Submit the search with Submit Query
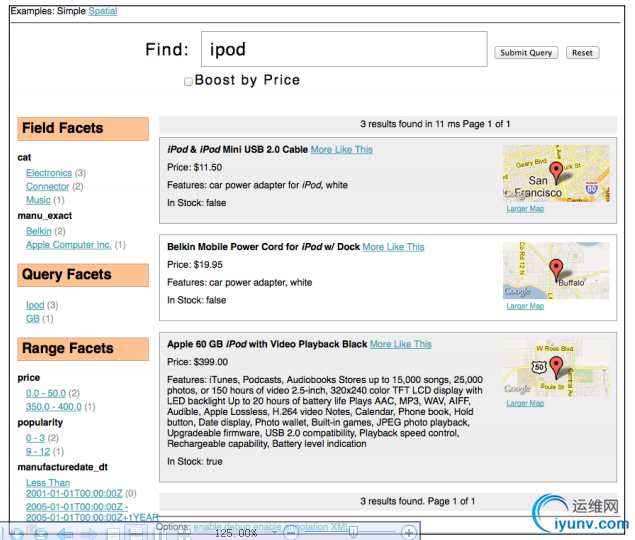 (x=526, y=53)
